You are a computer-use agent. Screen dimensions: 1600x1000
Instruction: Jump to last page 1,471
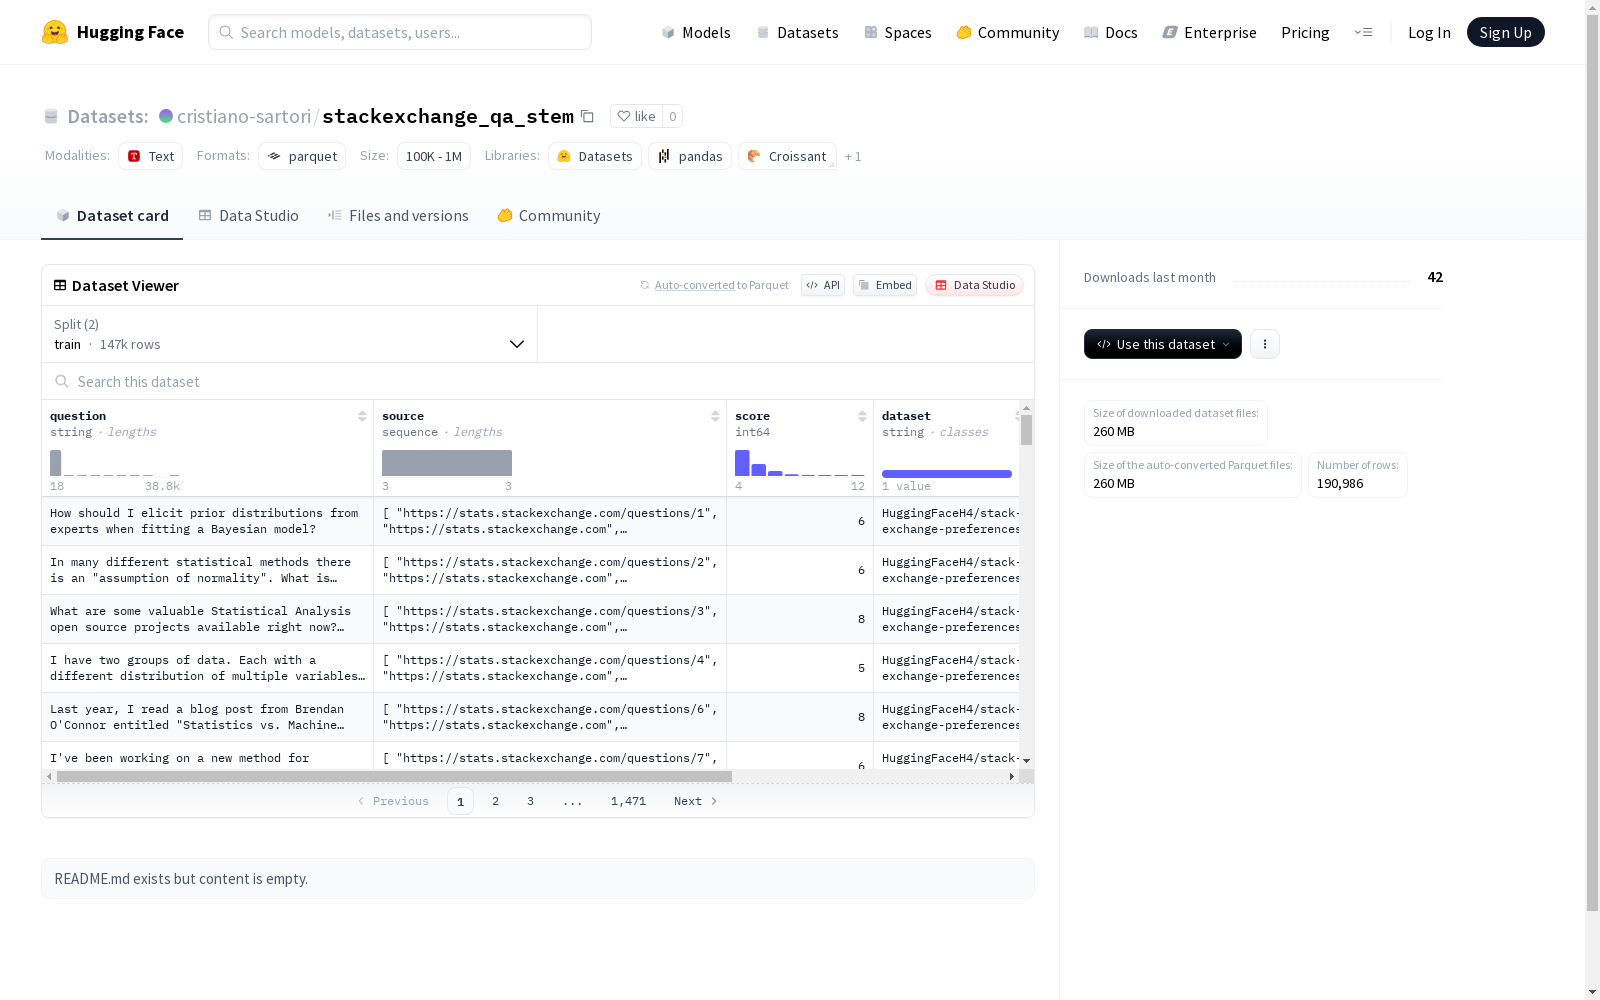(x=628, y=801)
